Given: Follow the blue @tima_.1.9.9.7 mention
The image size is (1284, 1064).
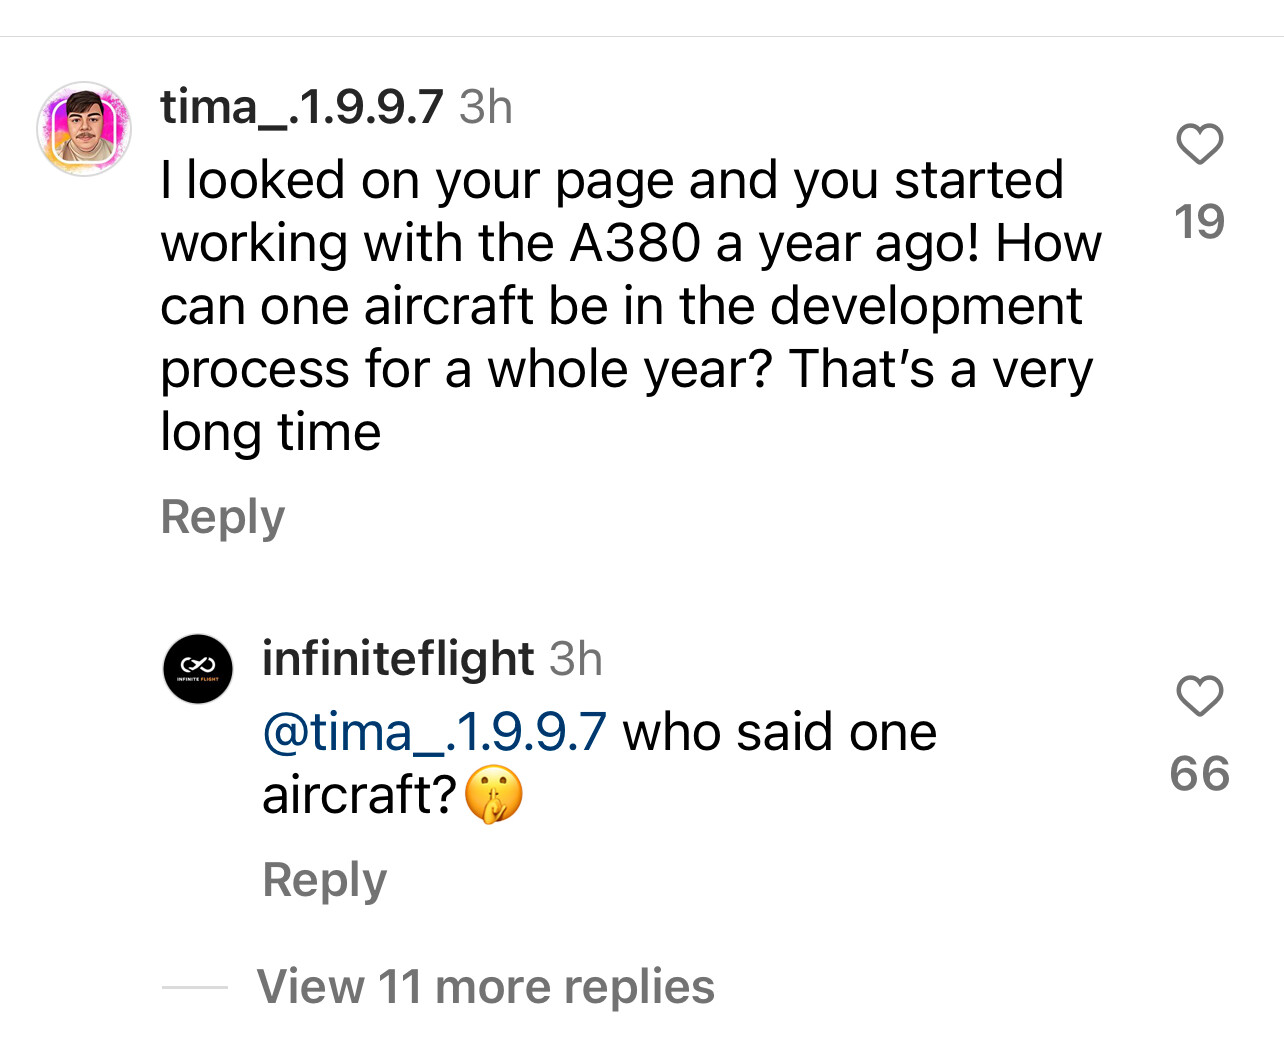Looking at the screenshot, I should pos(434,732).
